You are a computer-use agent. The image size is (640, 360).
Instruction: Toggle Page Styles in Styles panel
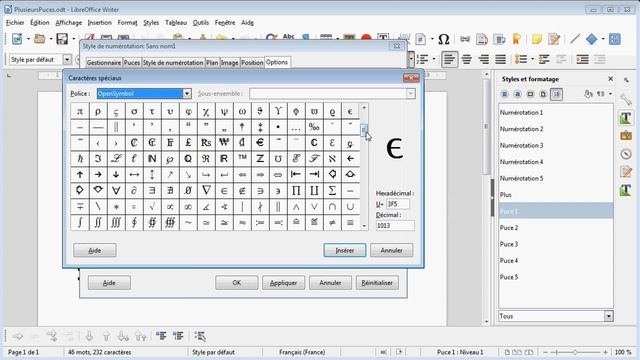543,94
